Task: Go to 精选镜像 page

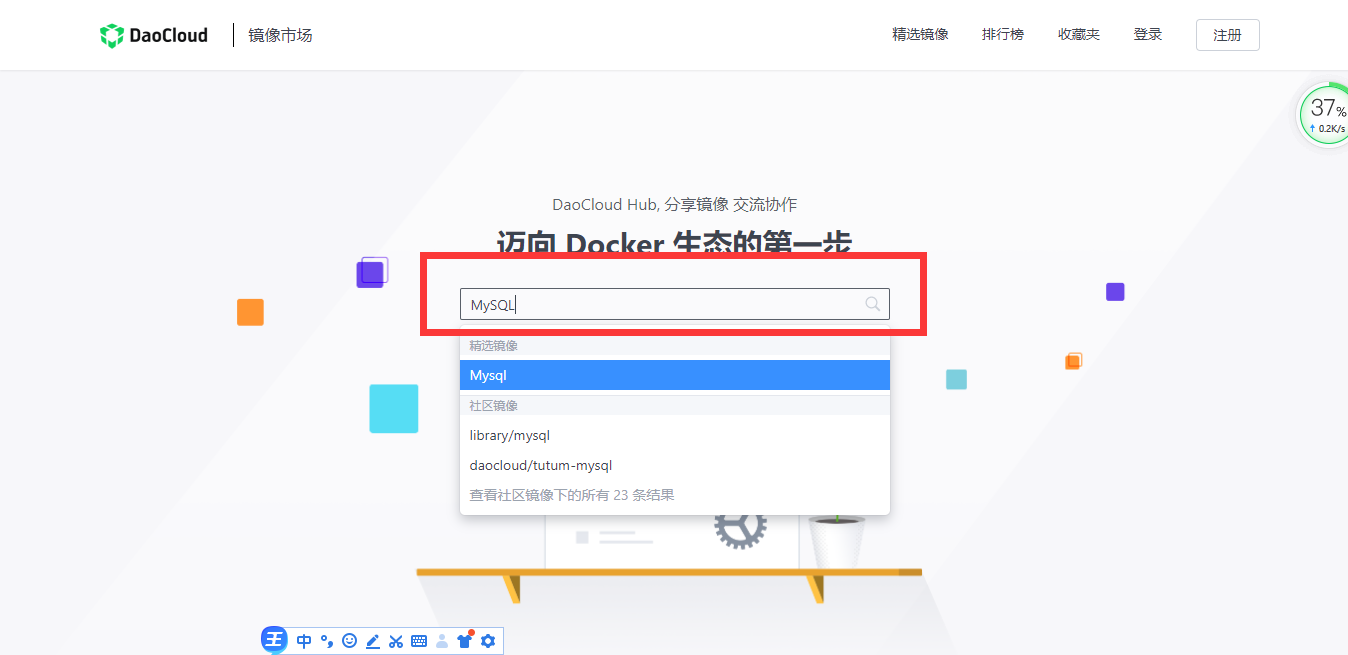Action: 920,35
